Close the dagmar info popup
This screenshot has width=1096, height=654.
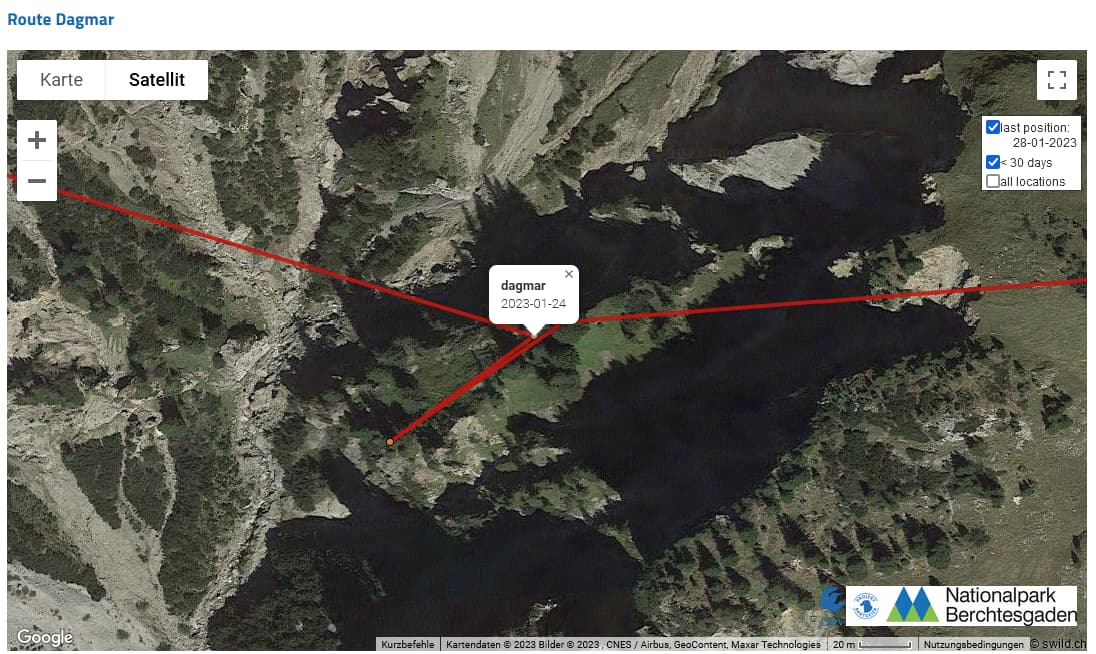pyautogui.click(x=569, y=274)
